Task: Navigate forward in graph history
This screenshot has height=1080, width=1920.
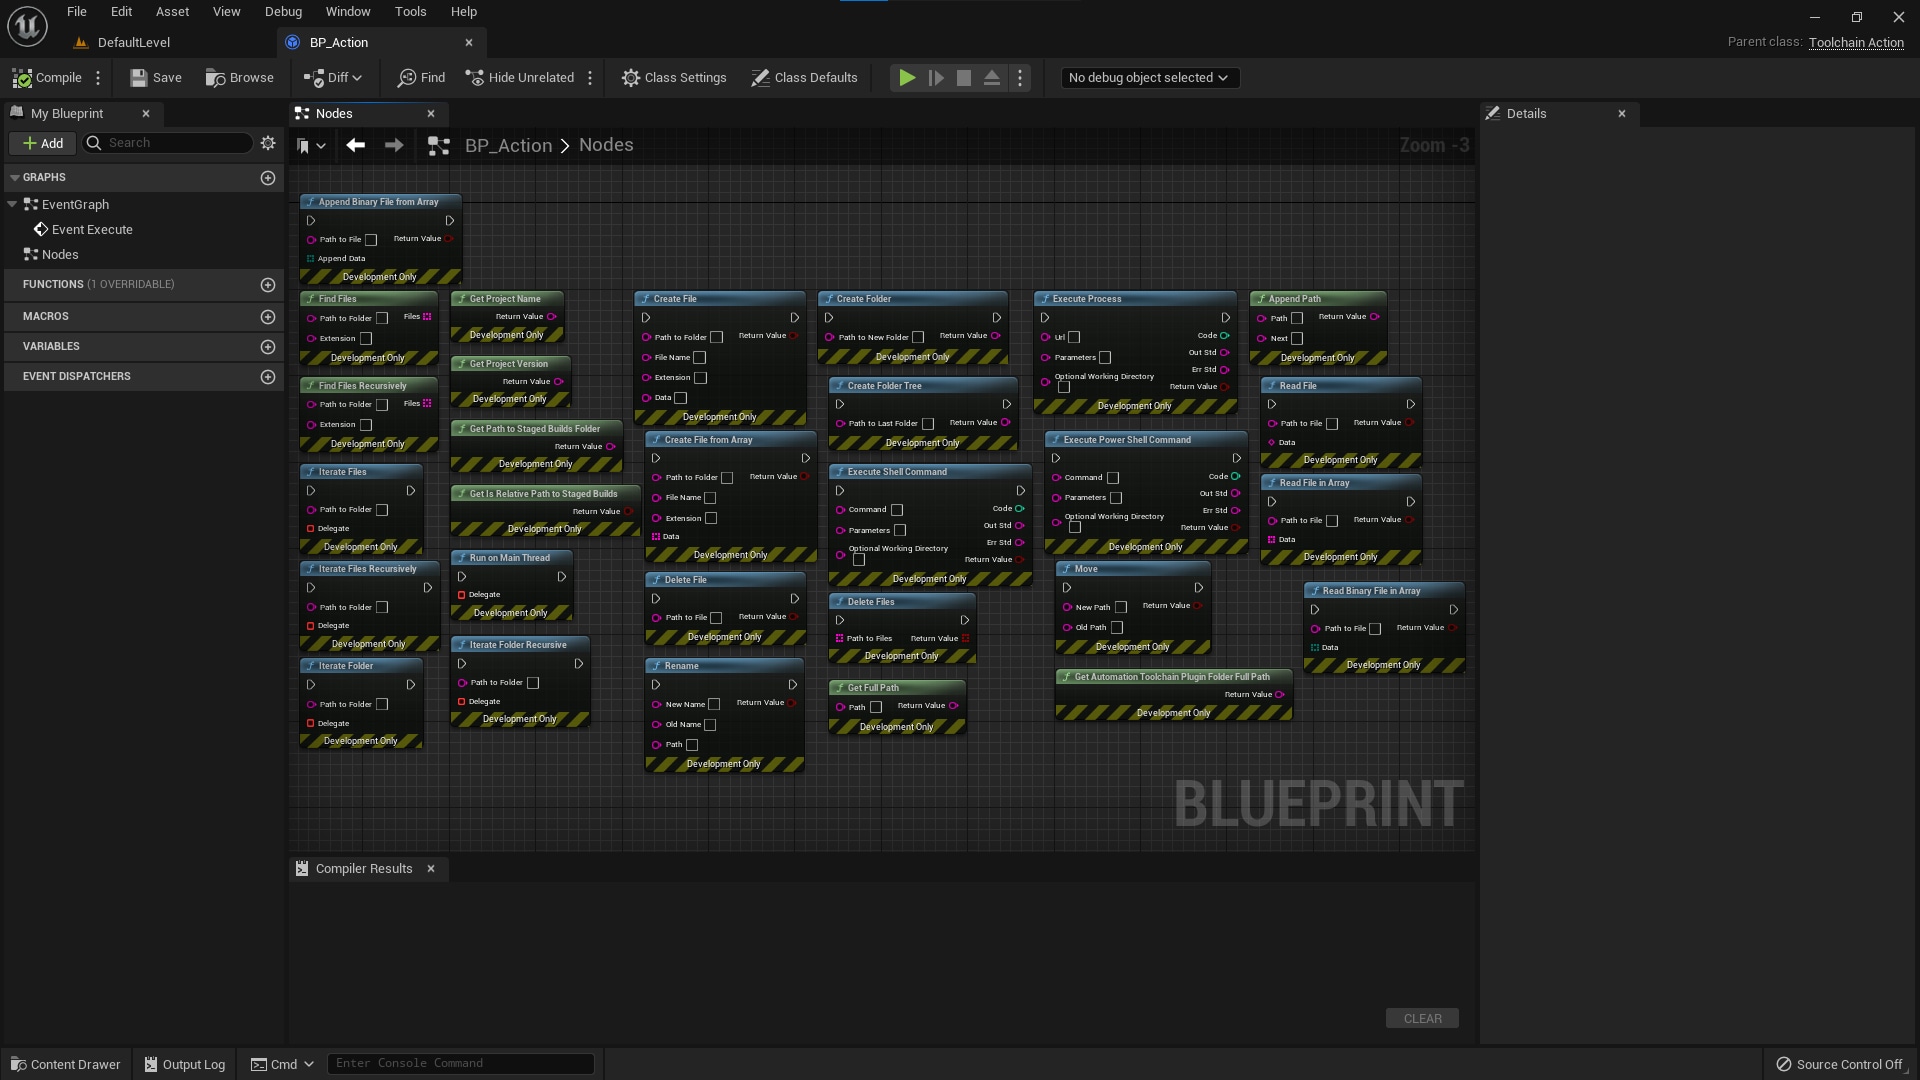Action: (x=394, y=146)
